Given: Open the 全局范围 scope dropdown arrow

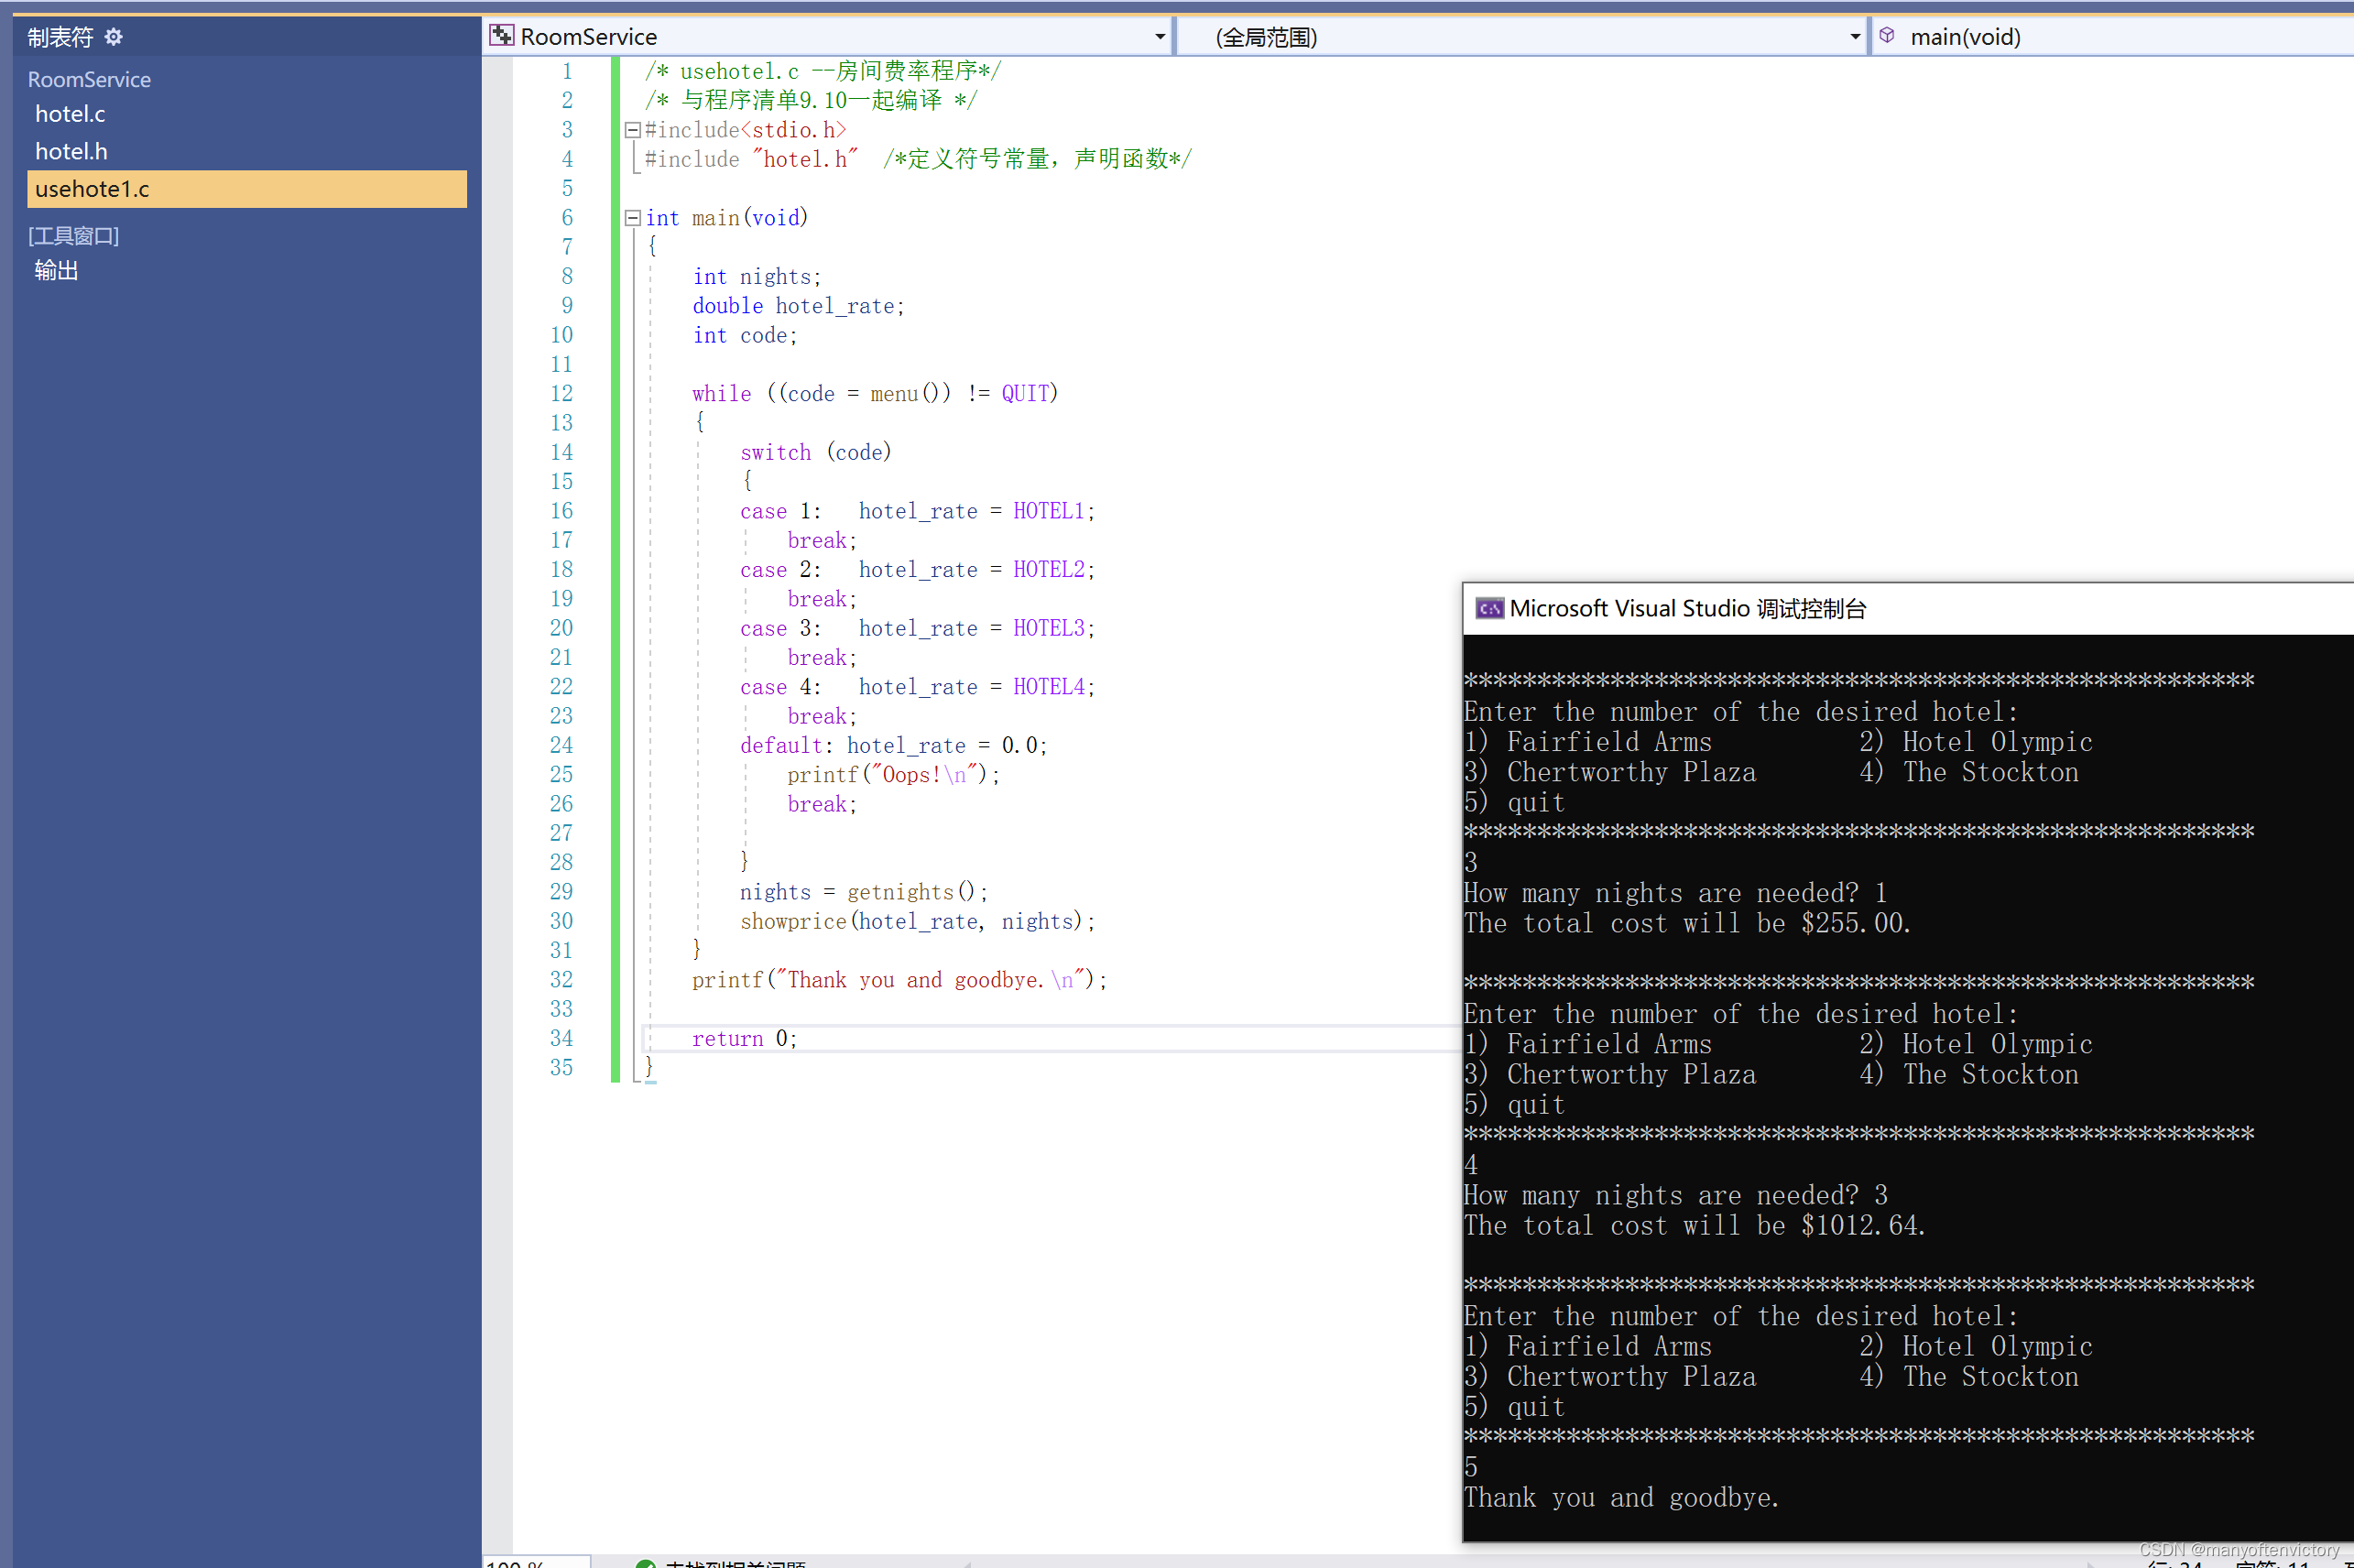Looking at the screenshot, I should [x=1854, y=37].
